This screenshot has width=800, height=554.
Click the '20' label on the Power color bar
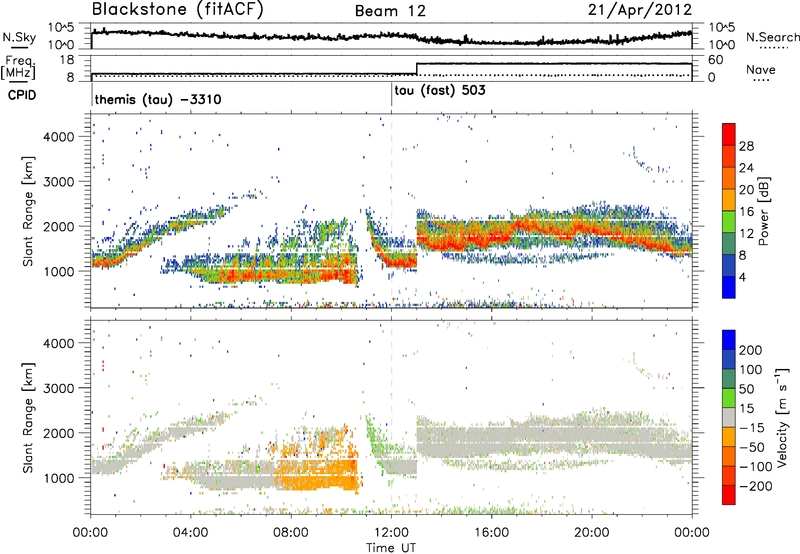tap(746, 190)
